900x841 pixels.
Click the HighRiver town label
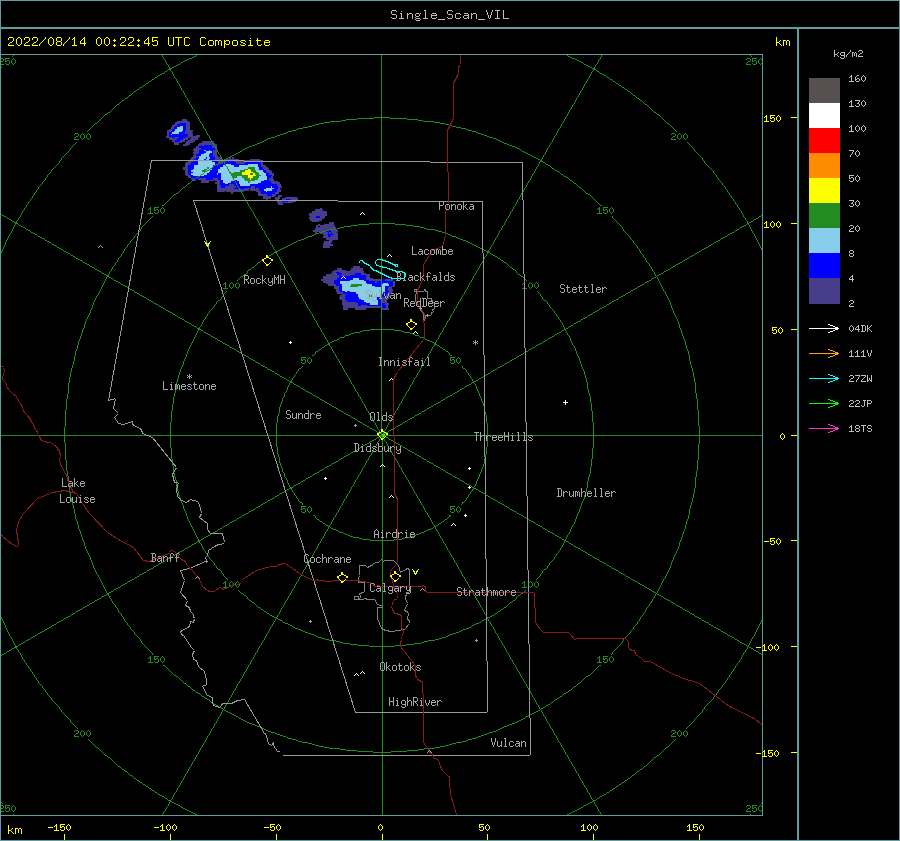[x=415, y=702]
